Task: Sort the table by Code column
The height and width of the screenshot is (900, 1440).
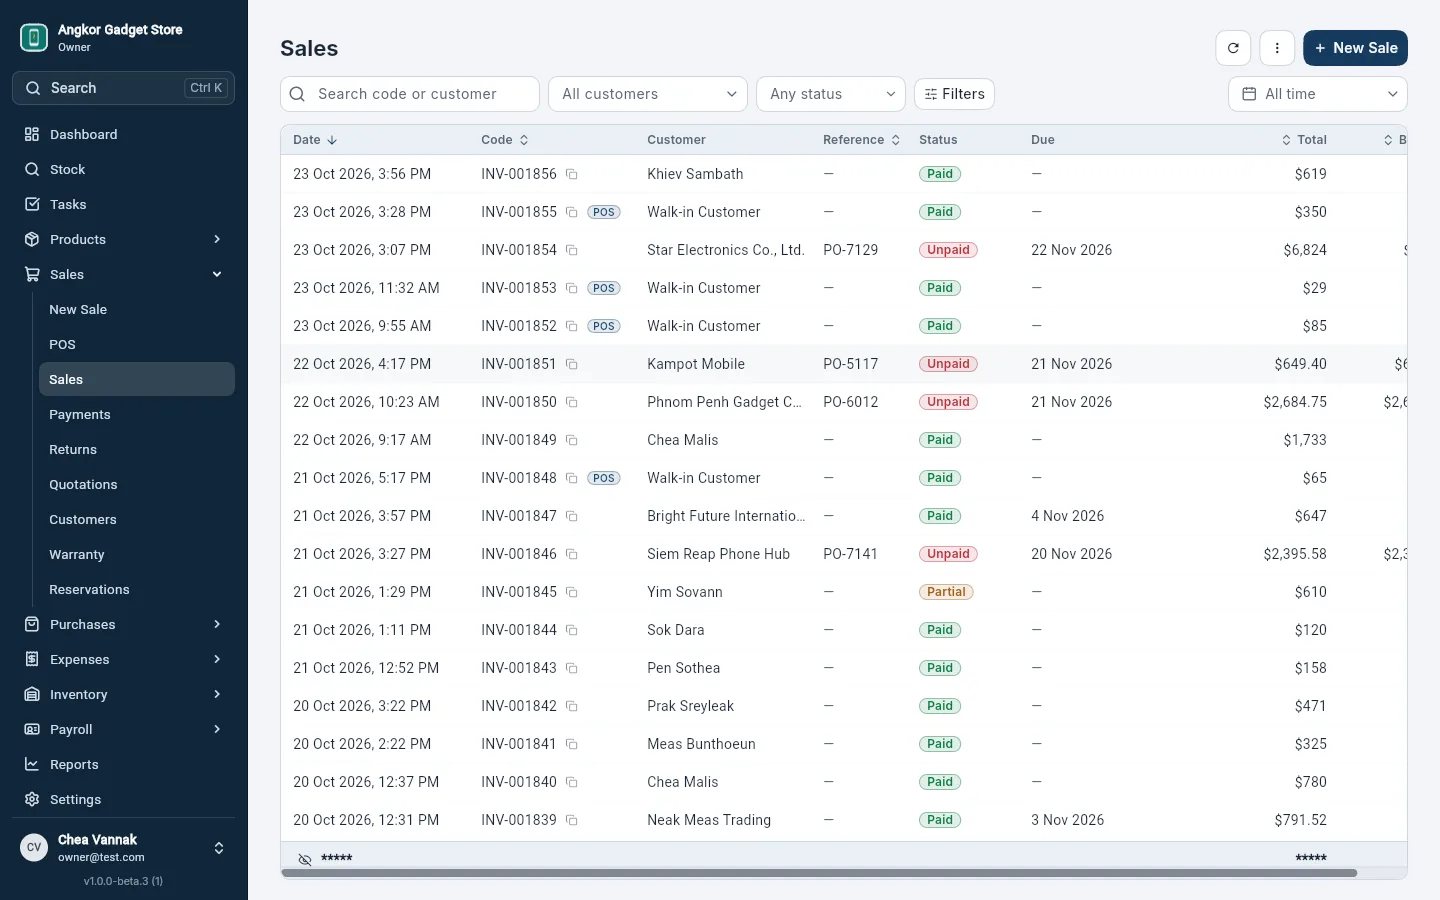Action: [505, 140]
